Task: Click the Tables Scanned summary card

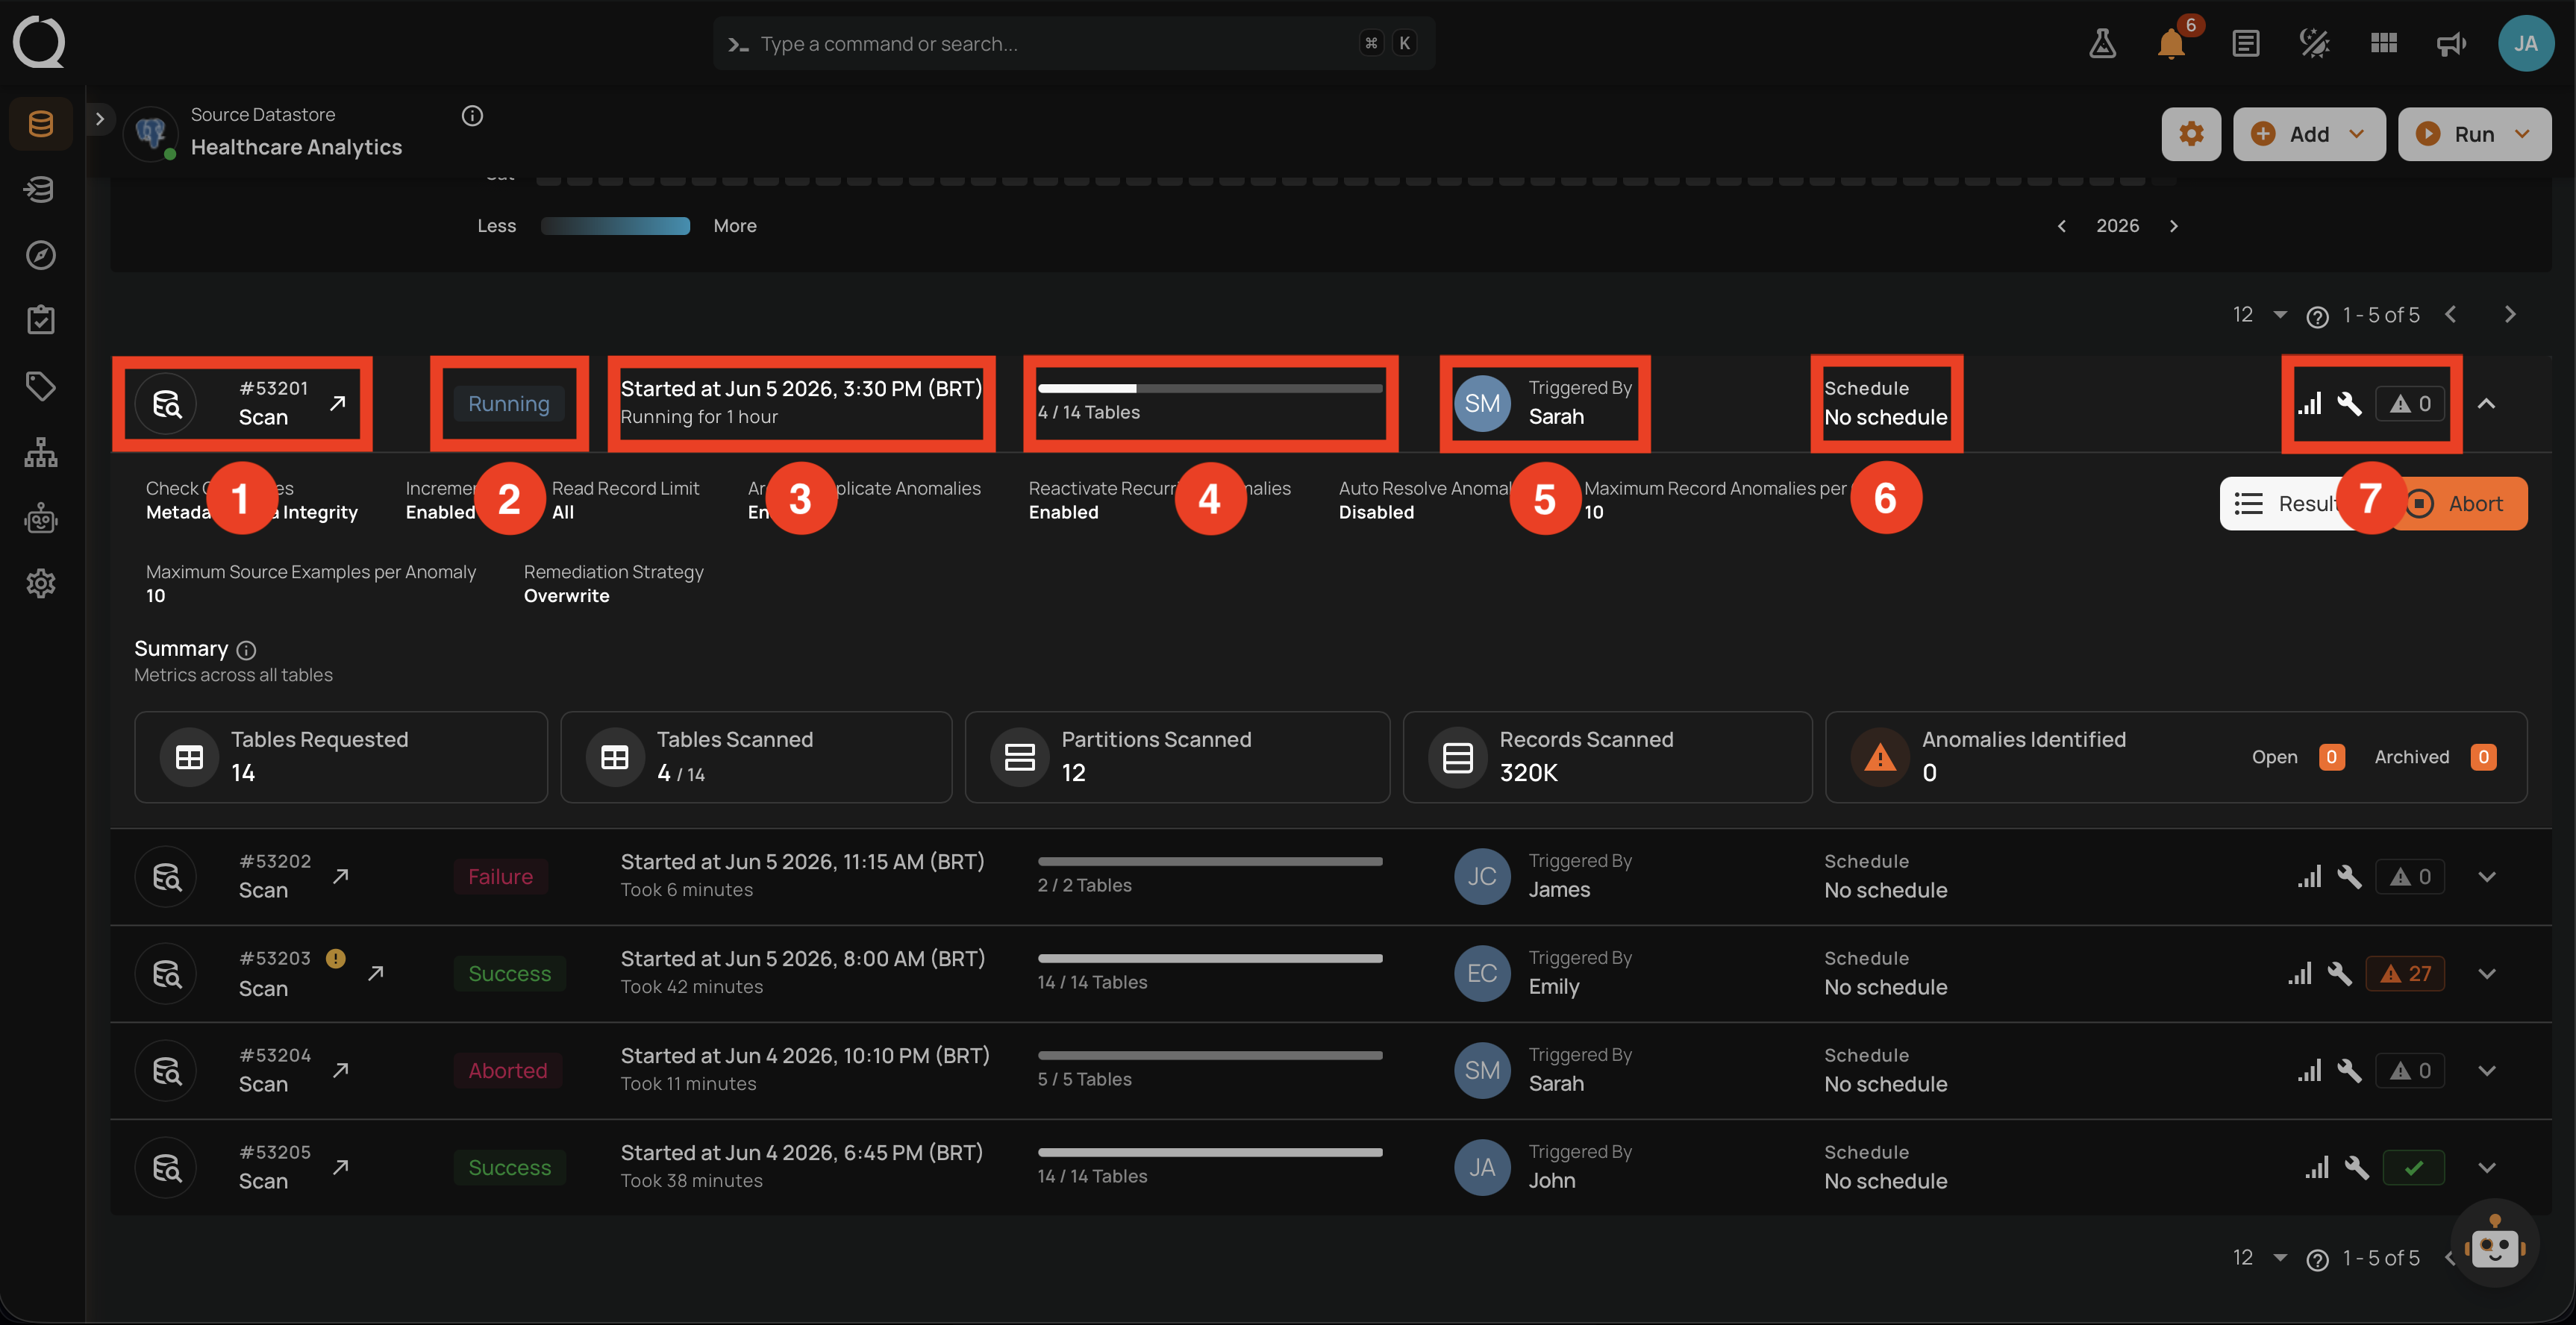Action: tap(756, 757)
